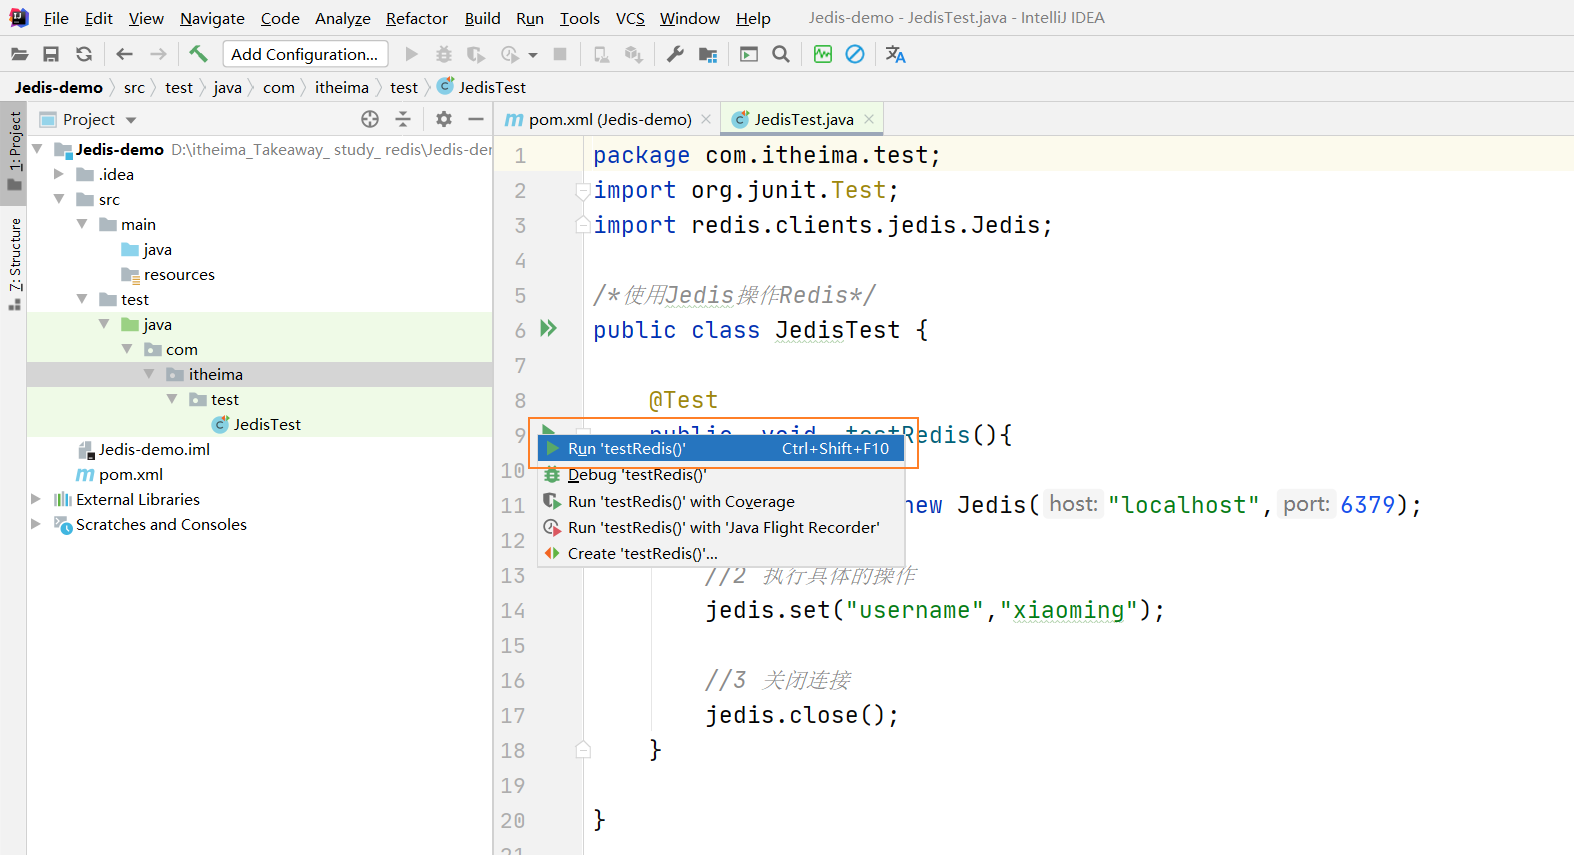This screenshot has height=855, width=1574.
Task: Click the Build project hammer icon
Action: click(198, 54)
